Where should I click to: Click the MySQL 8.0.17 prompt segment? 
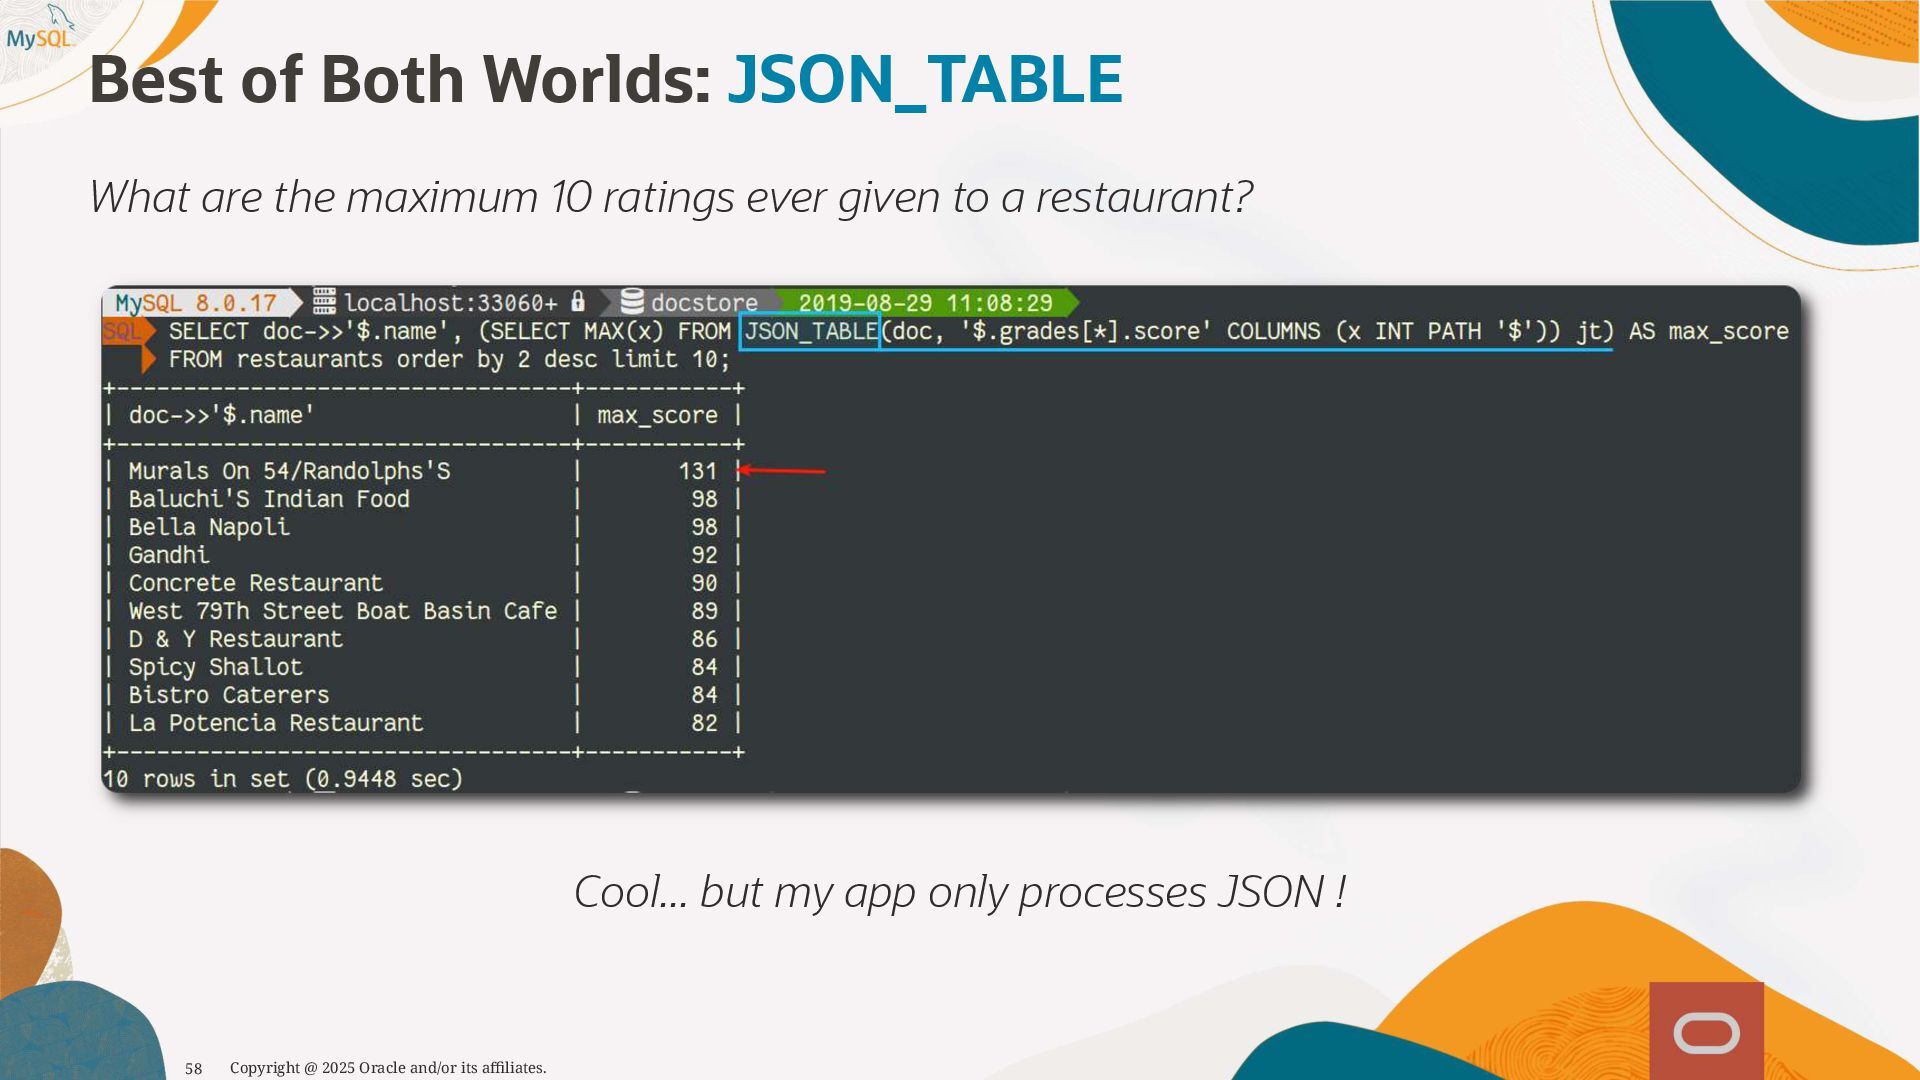tap(196, 302)
